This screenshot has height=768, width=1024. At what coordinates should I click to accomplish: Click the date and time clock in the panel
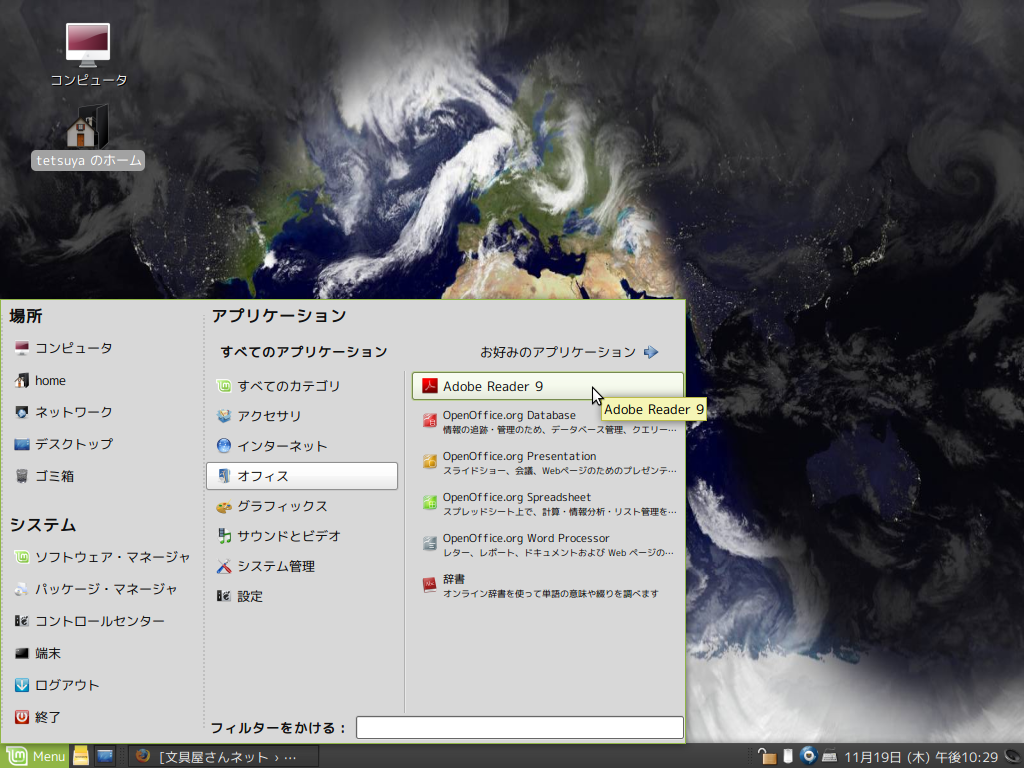[x=921, y=756]
